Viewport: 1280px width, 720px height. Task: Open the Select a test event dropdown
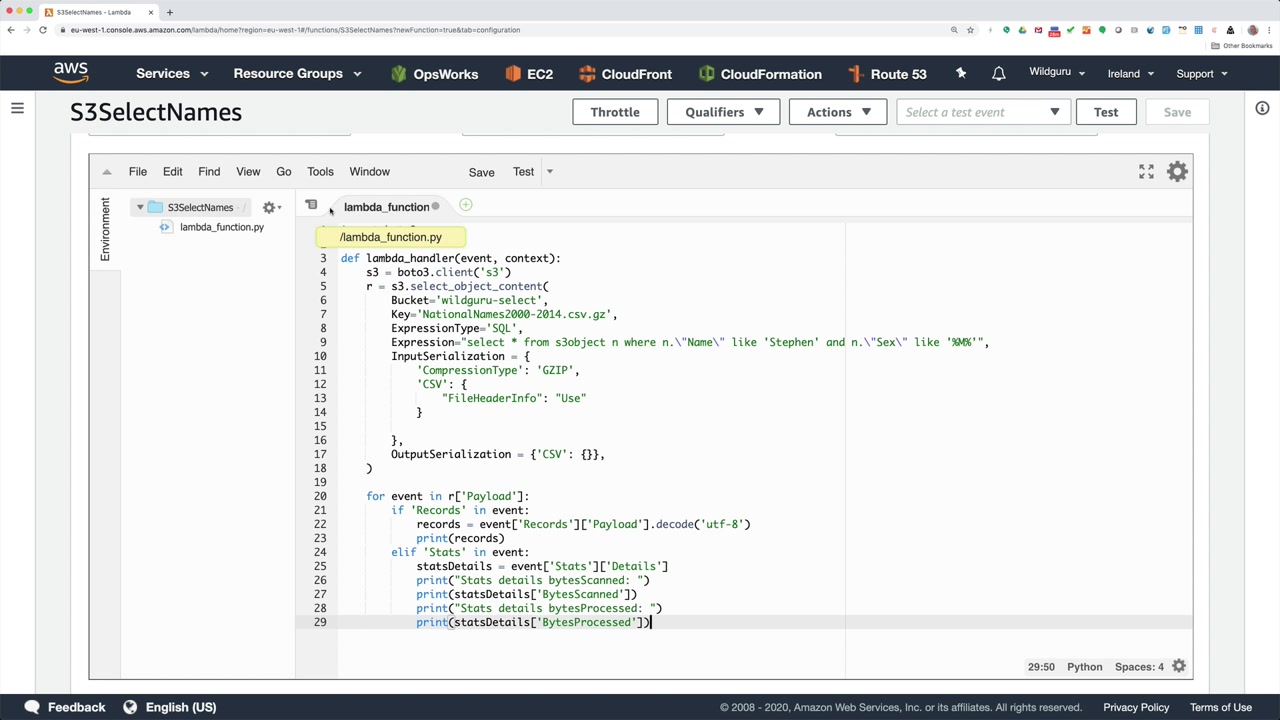coord(983,112)
